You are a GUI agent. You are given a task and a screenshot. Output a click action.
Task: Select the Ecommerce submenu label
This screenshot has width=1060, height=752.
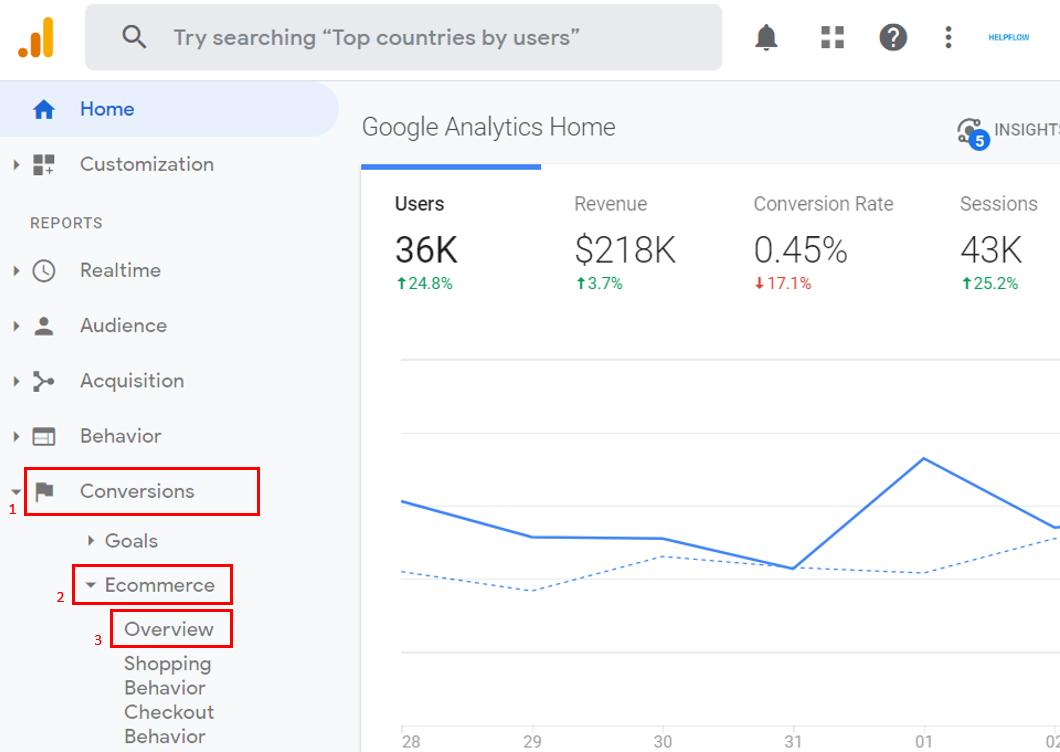pyautogui.click(x=160, y=585)
